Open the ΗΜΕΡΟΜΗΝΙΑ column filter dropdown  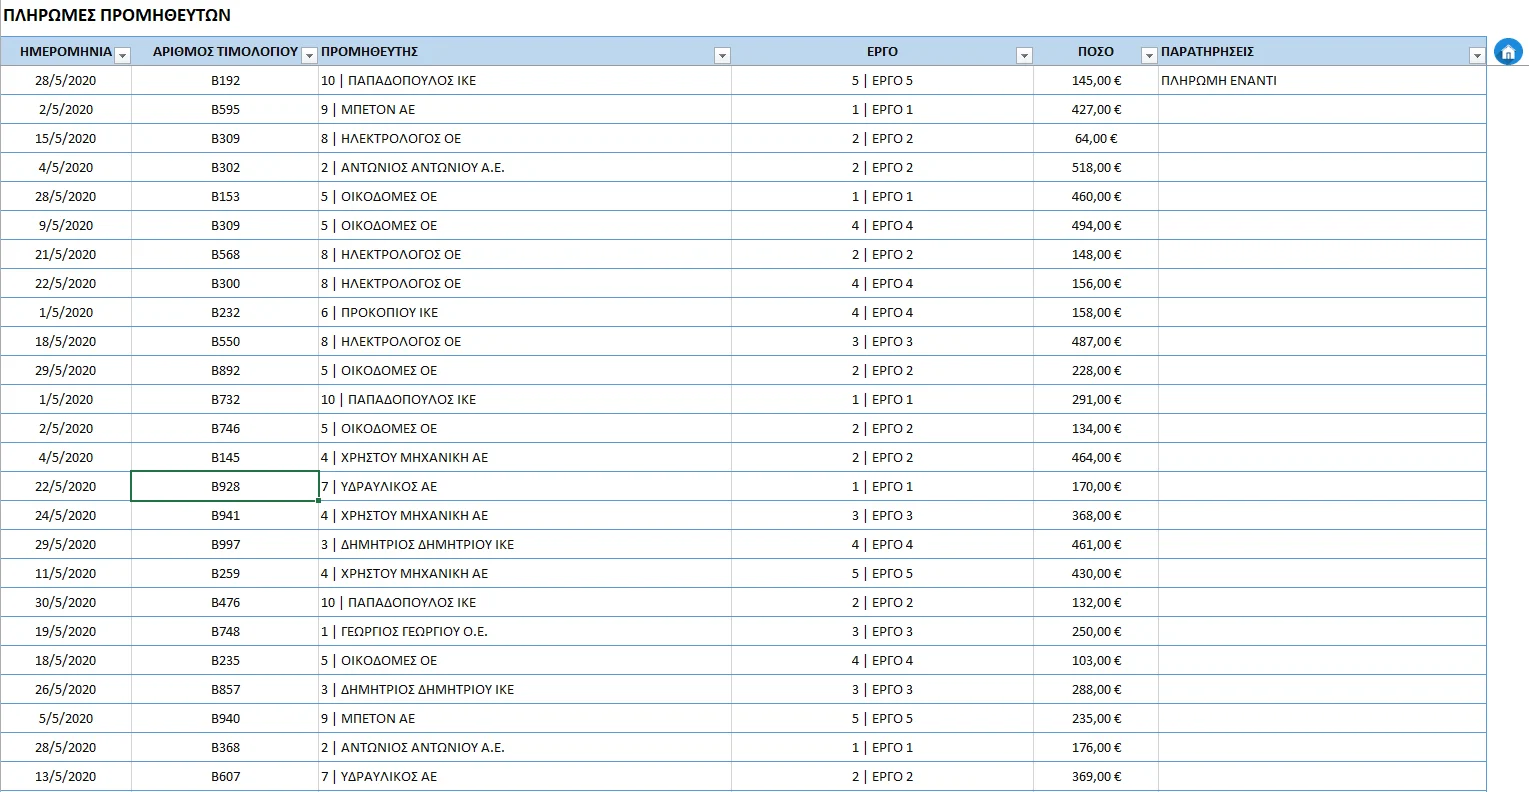point(123,56)
